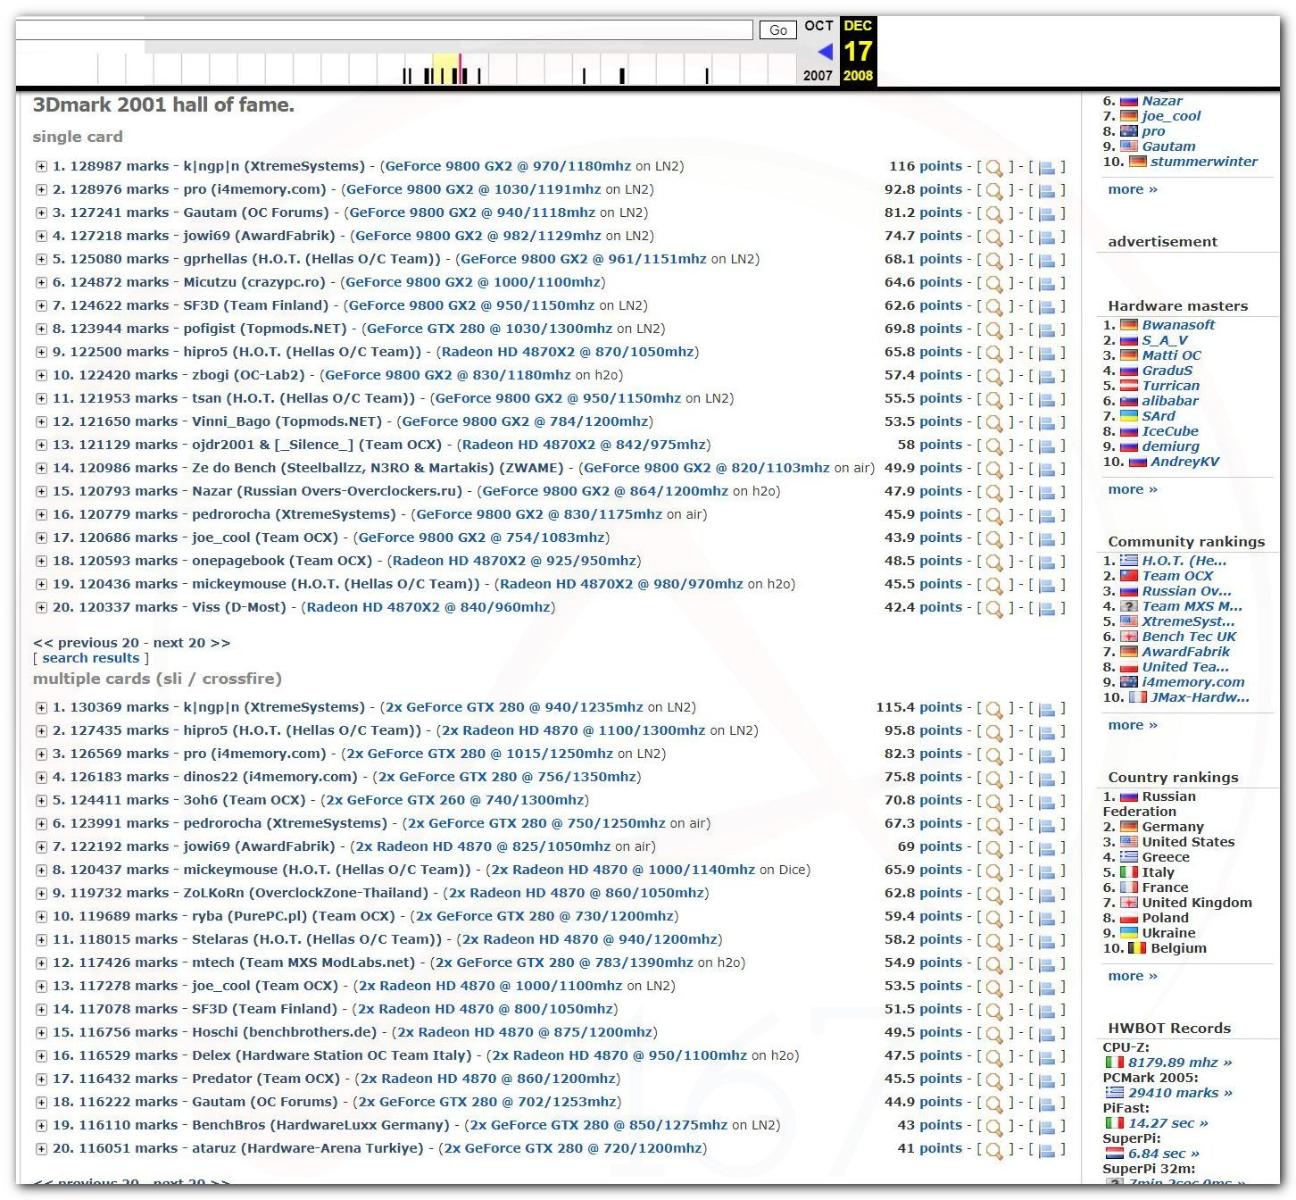
Task: Open magnifier details for Ze do Bench entry
Action: point(994,469)
